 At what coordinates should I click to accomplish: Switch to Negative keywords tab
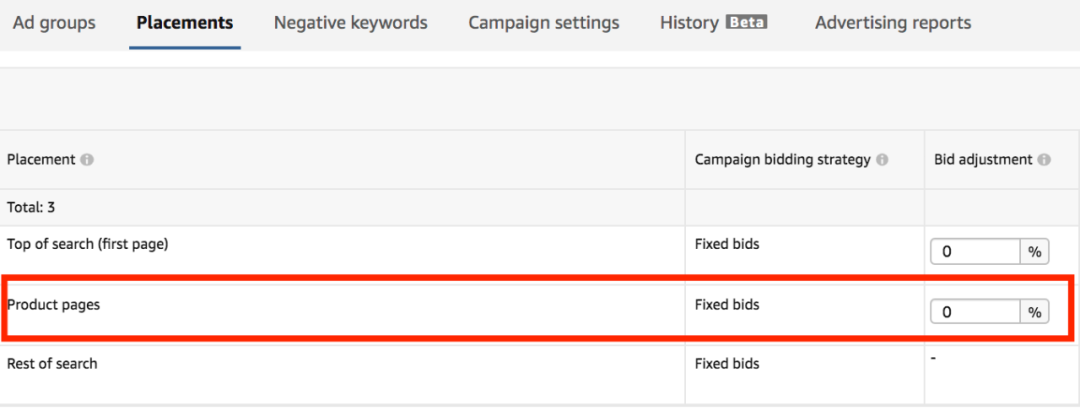pyautogui.click(x=351, y=23)
